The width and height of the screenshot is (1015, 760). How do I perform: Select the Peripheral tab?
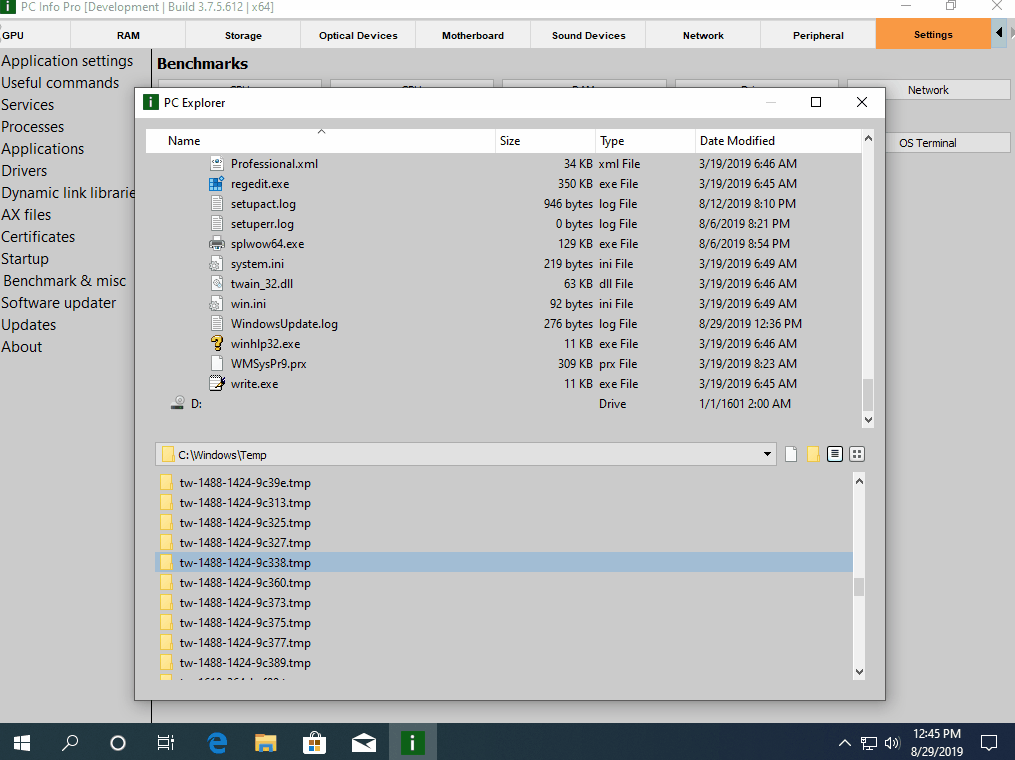[x=818, y=35]
